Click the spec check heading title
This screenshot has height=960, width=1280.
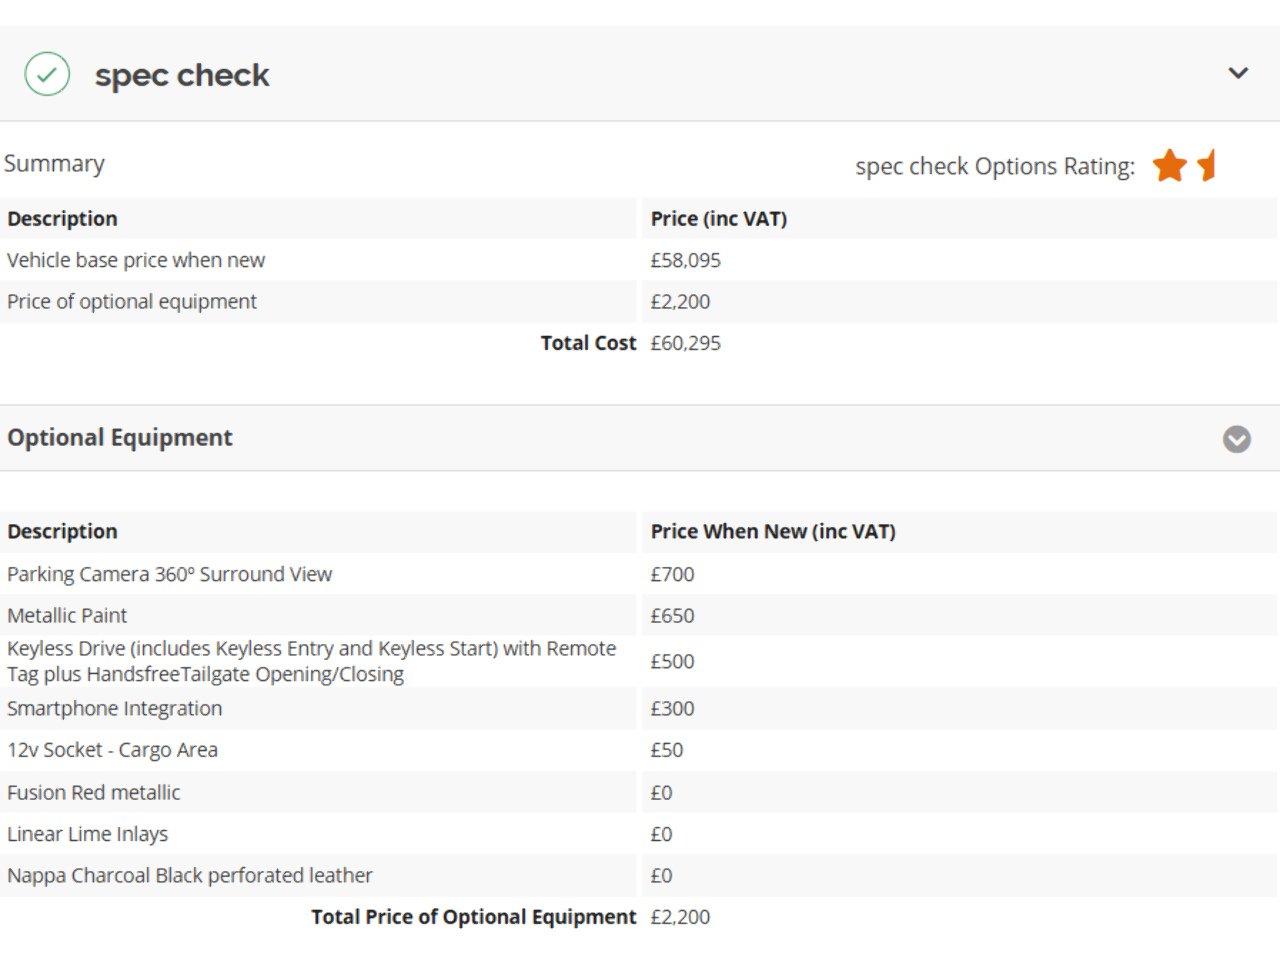182,75
